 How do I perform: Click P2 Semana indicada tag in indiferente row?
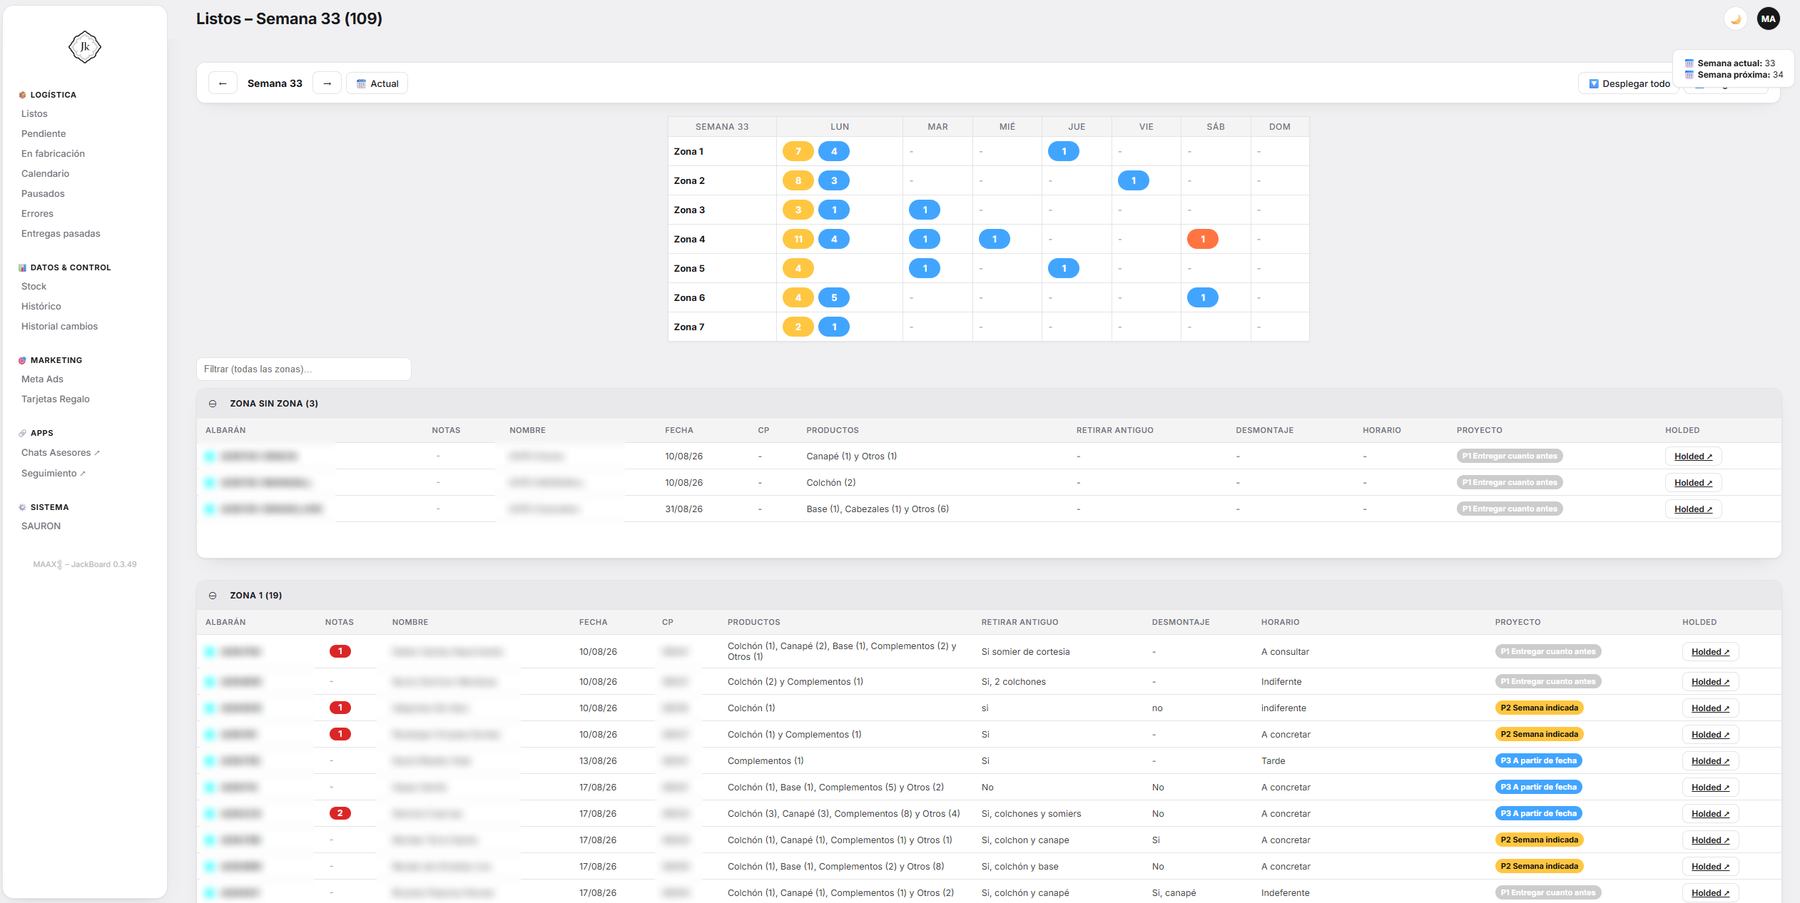click(x=1539, y=708)
